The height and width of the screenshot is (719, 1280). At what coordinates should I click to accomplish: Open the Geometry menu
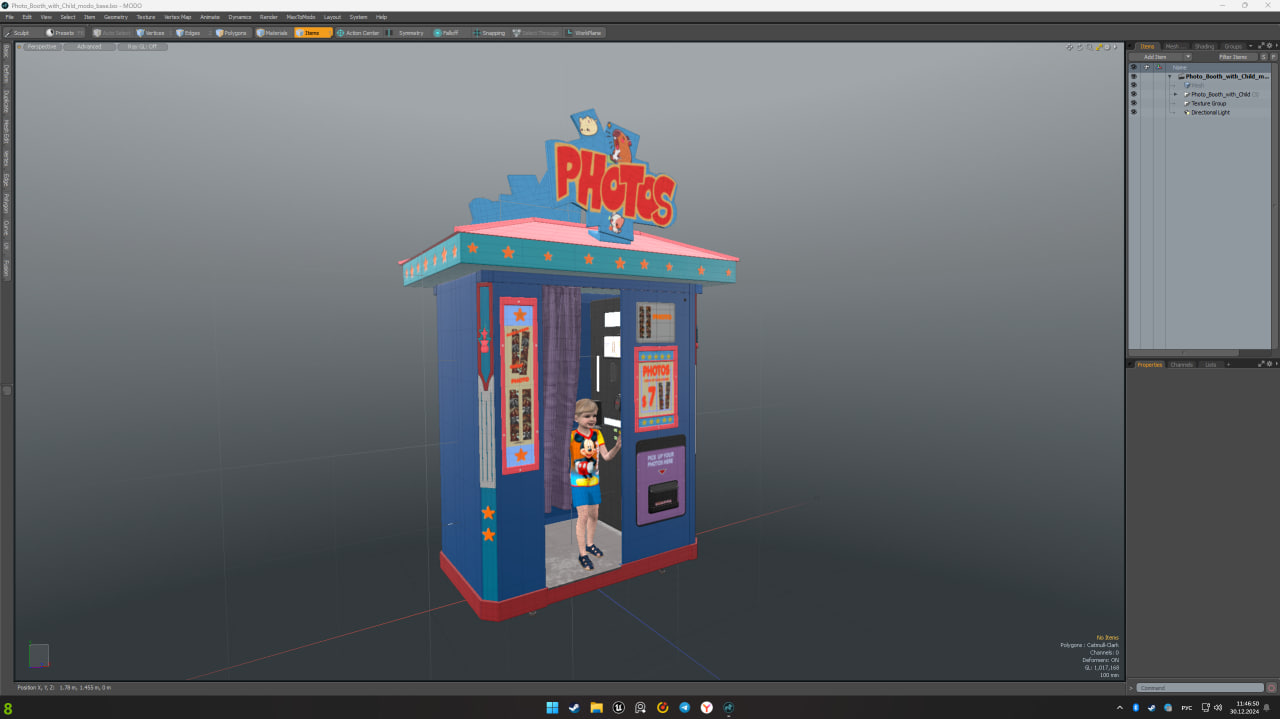click(116, 17)
